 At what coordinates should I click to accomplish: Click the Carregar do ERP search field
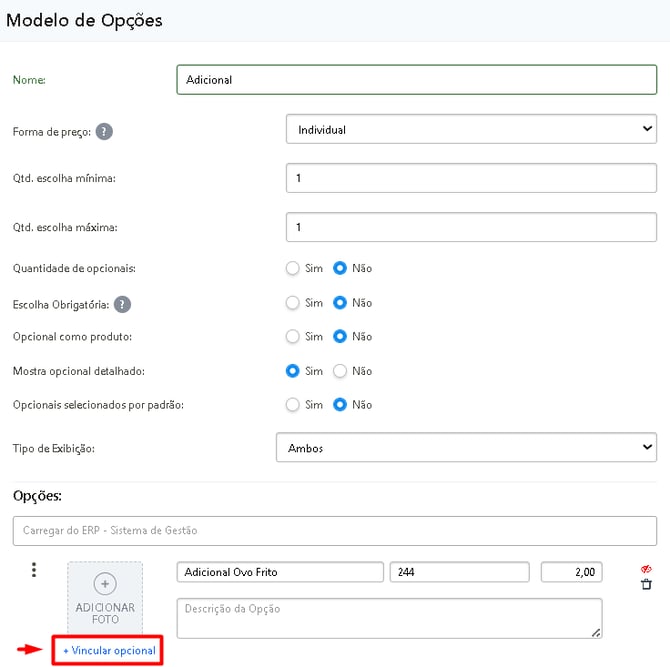[334, 530]
